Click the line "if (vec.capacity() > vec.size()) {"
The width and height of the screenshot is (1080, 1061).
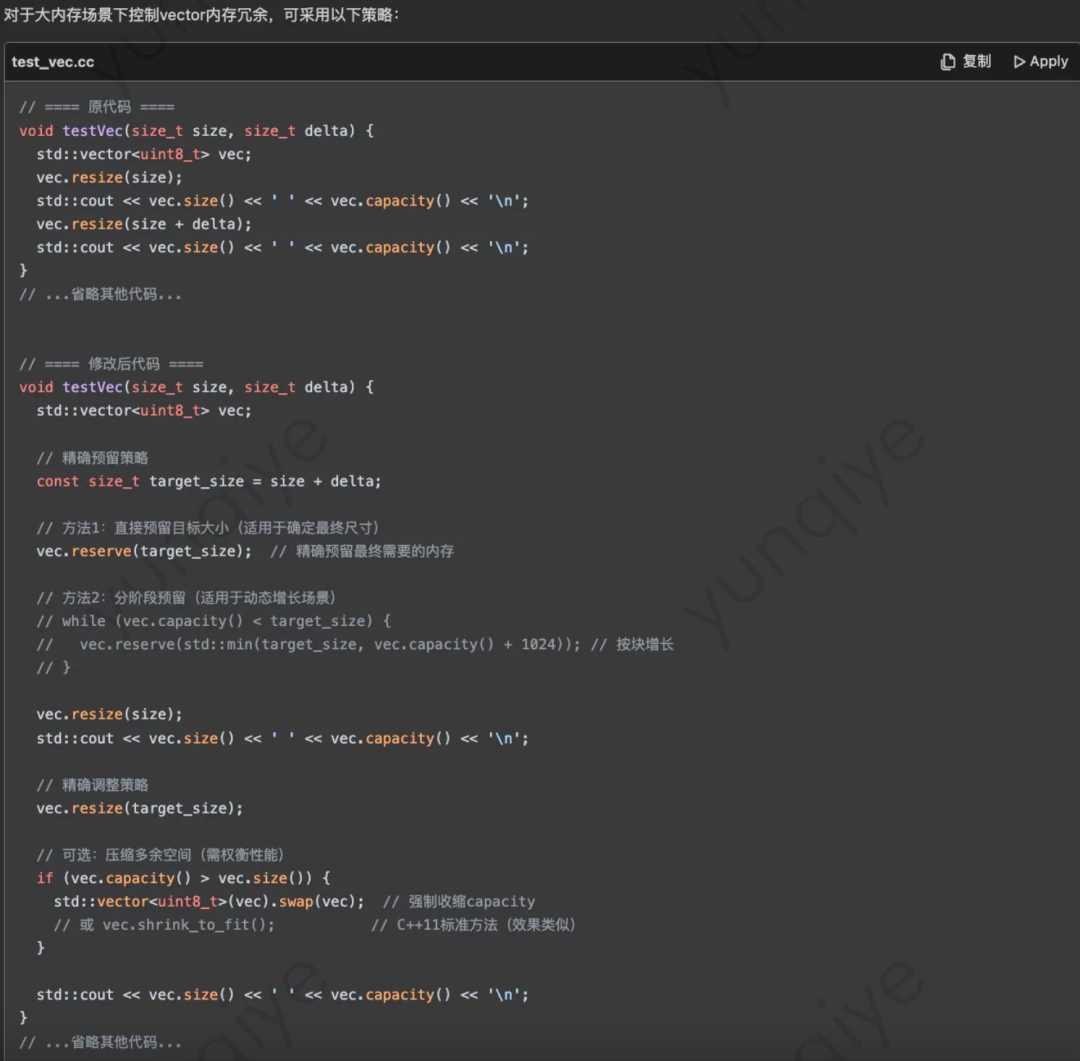click(183, 878)
